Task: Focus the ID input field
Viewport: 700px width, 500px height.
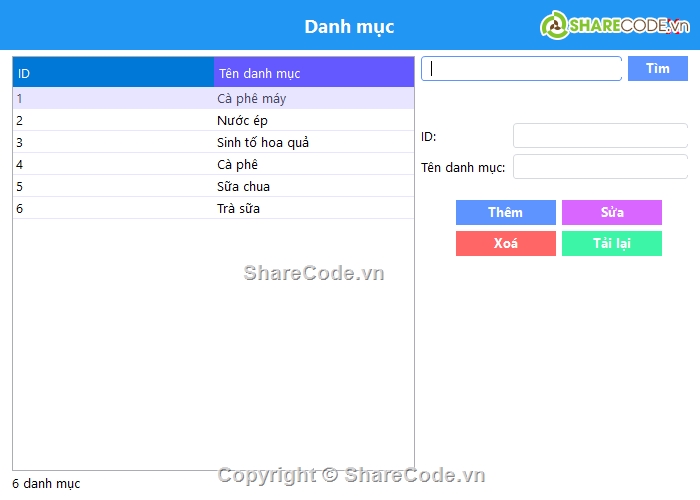Action: 600,136
